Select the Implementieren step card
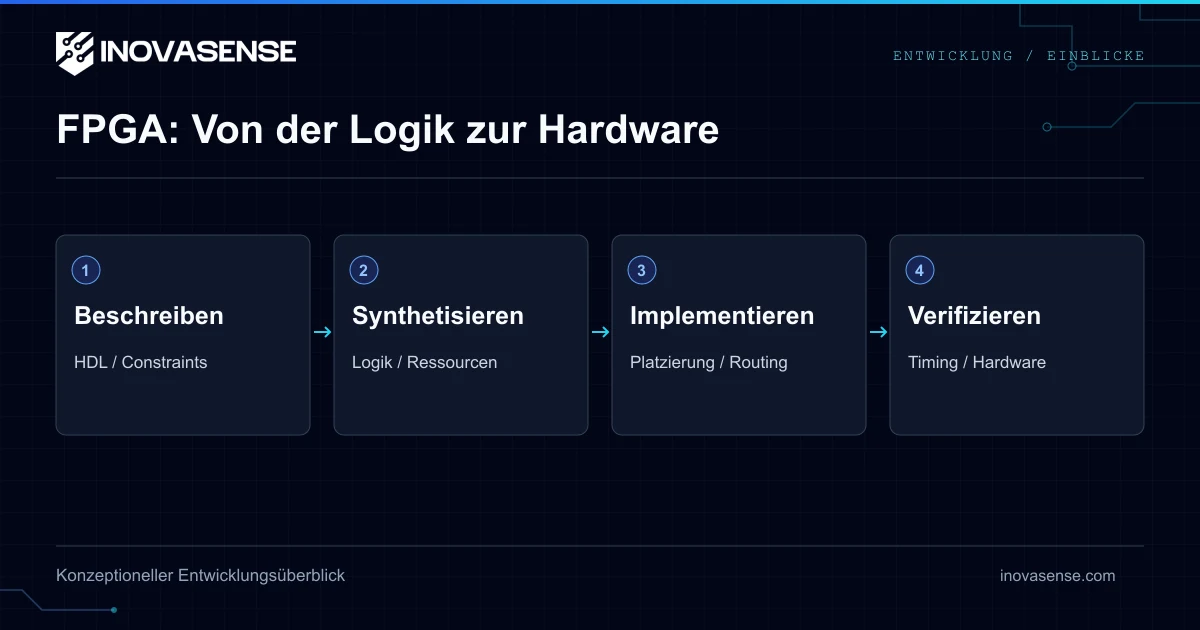 (x=739, y=335)
